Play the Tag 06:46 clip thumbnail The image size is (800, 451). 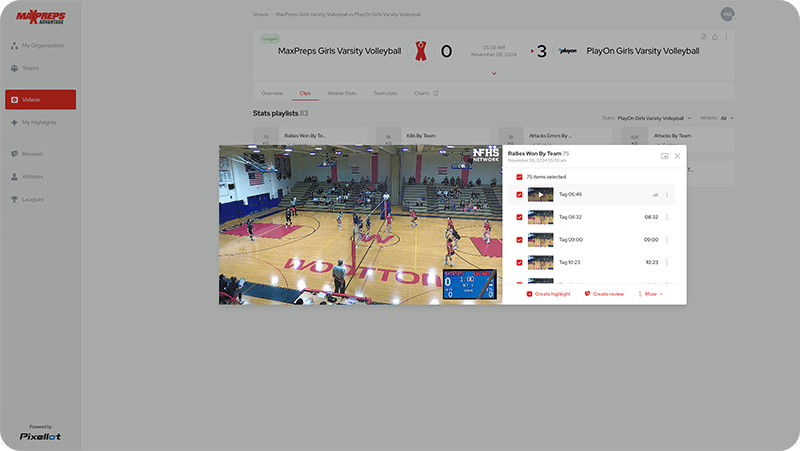click(540, 194)
